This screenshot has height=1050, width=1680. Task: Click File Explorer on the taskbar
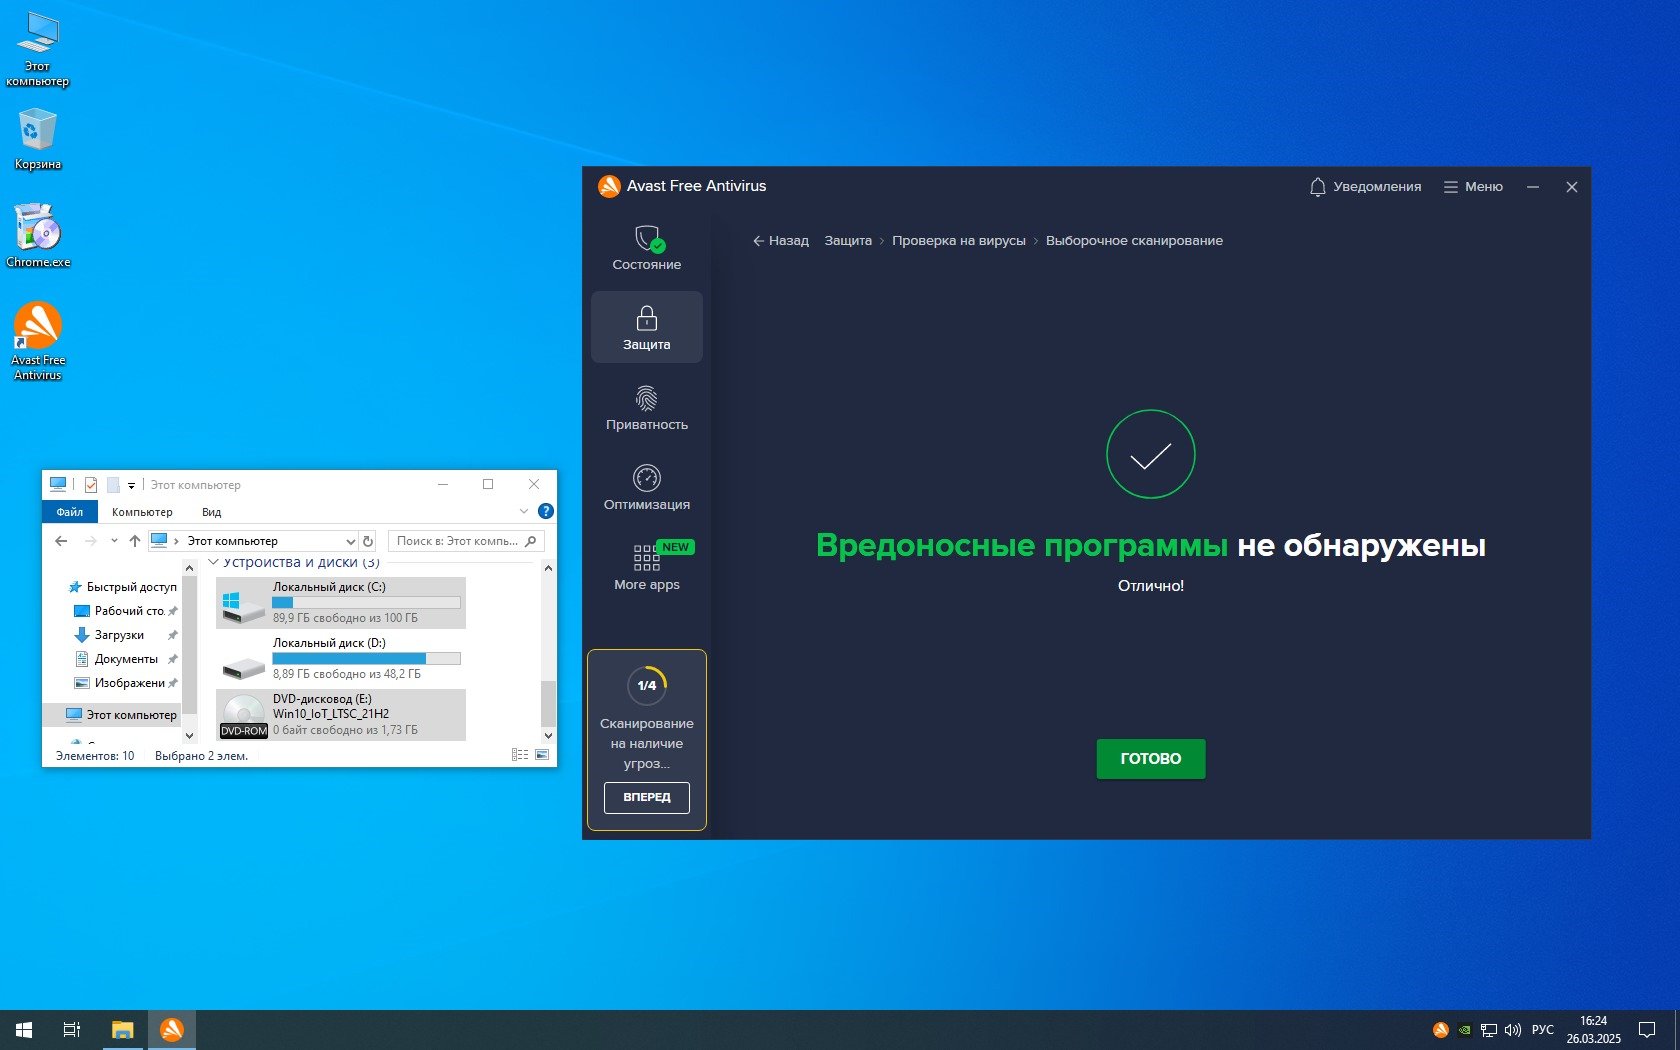point(122,1030)
